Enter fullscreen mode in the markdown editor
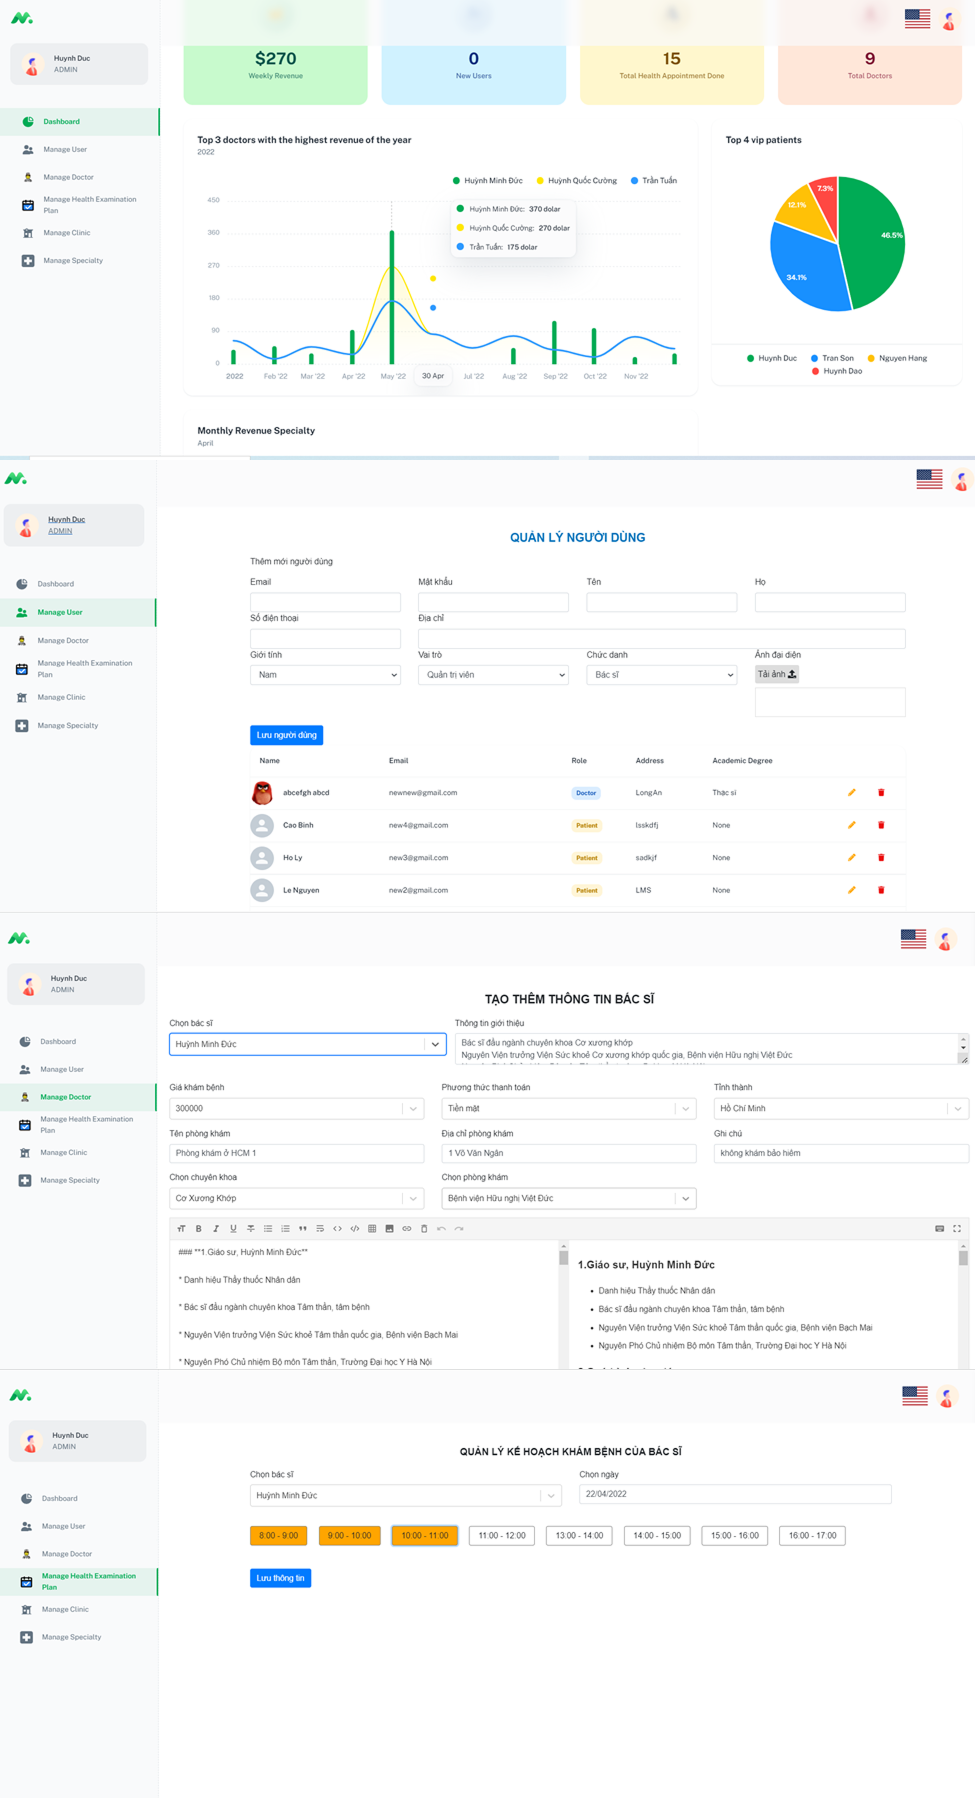This screenshot has width=975, height=1798. point(957,1229)
